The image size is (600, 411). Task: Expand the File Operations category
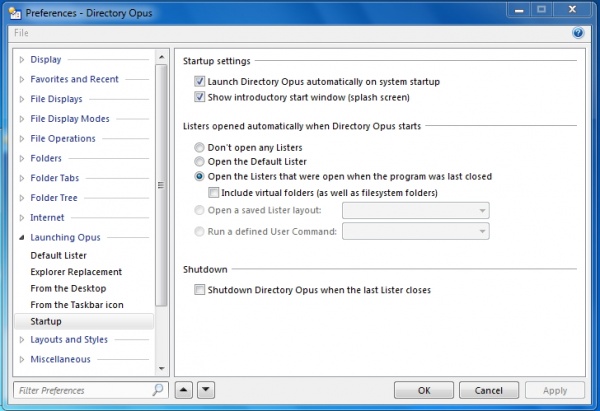click(22, 139)
